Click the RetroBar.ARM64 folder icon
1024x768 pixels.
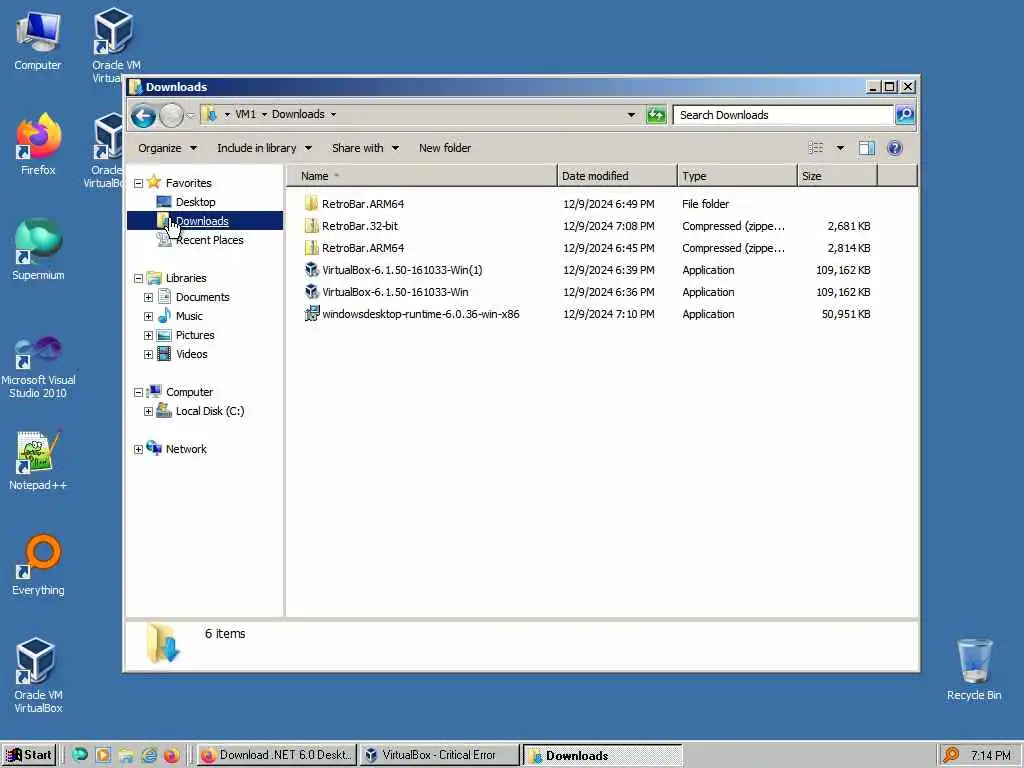312,204
